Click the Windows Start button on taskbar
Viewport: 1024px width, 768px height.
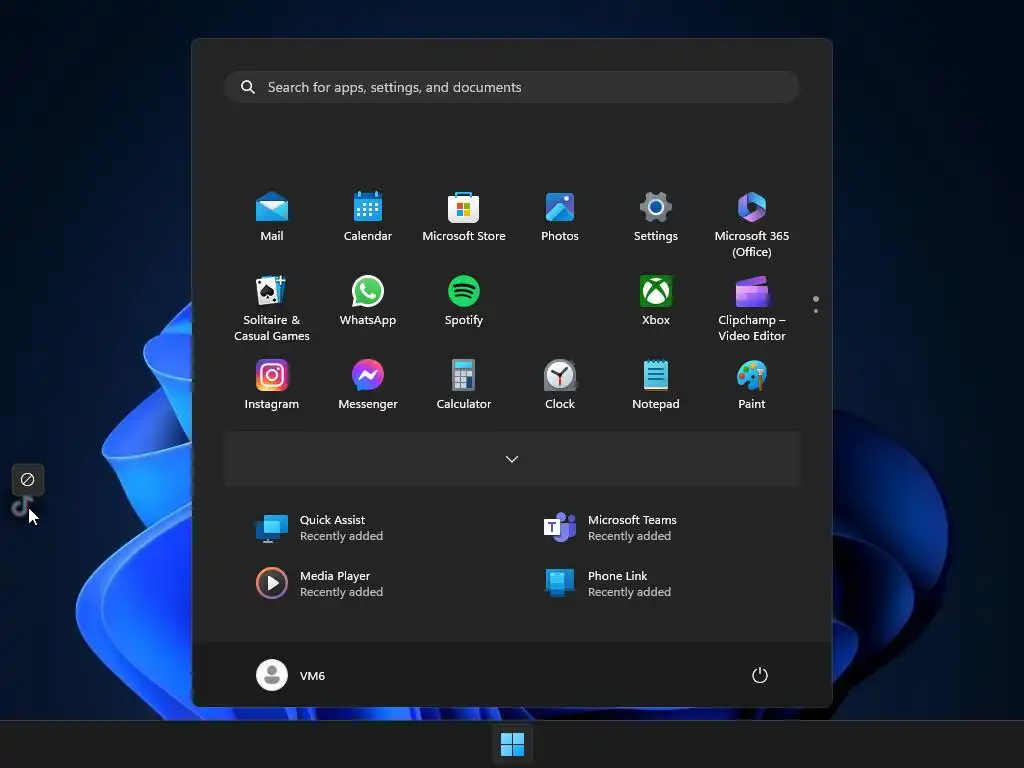coord(512,744)
